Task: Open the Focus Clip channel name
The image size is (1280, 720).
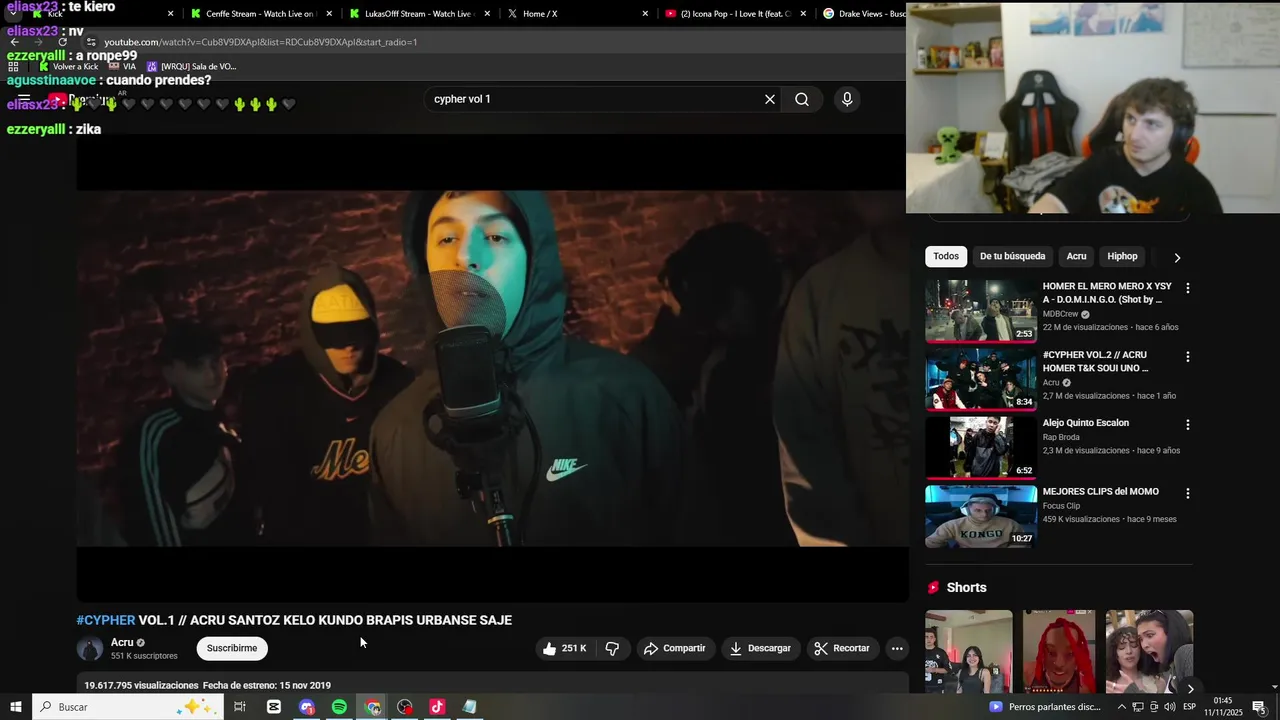Action: coord(1062,506)
